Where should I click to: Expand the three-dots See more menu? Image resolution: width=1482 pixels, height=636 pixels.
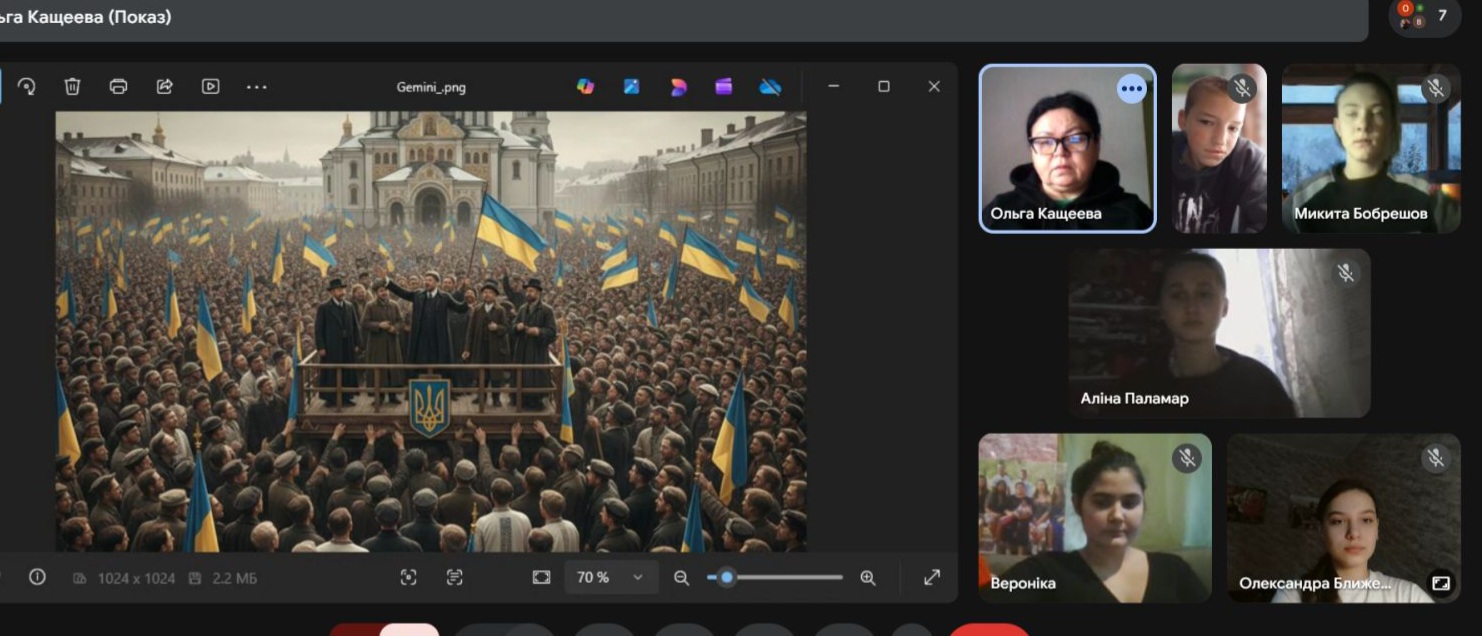[257, 87]
